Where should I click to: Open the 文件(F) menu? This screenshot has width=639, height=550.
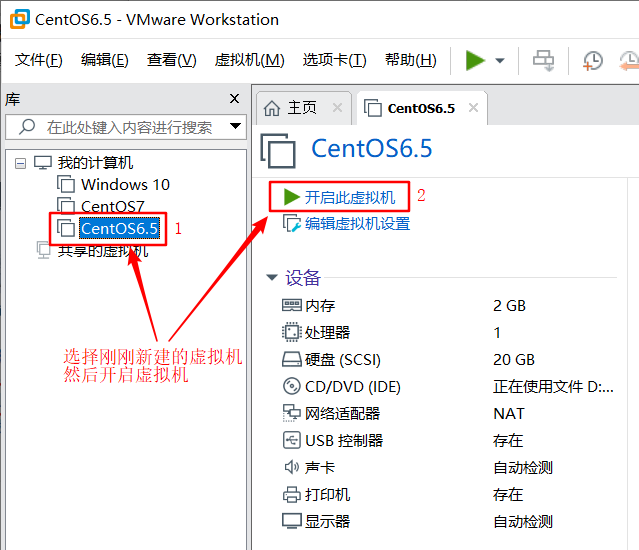point(39,60)
